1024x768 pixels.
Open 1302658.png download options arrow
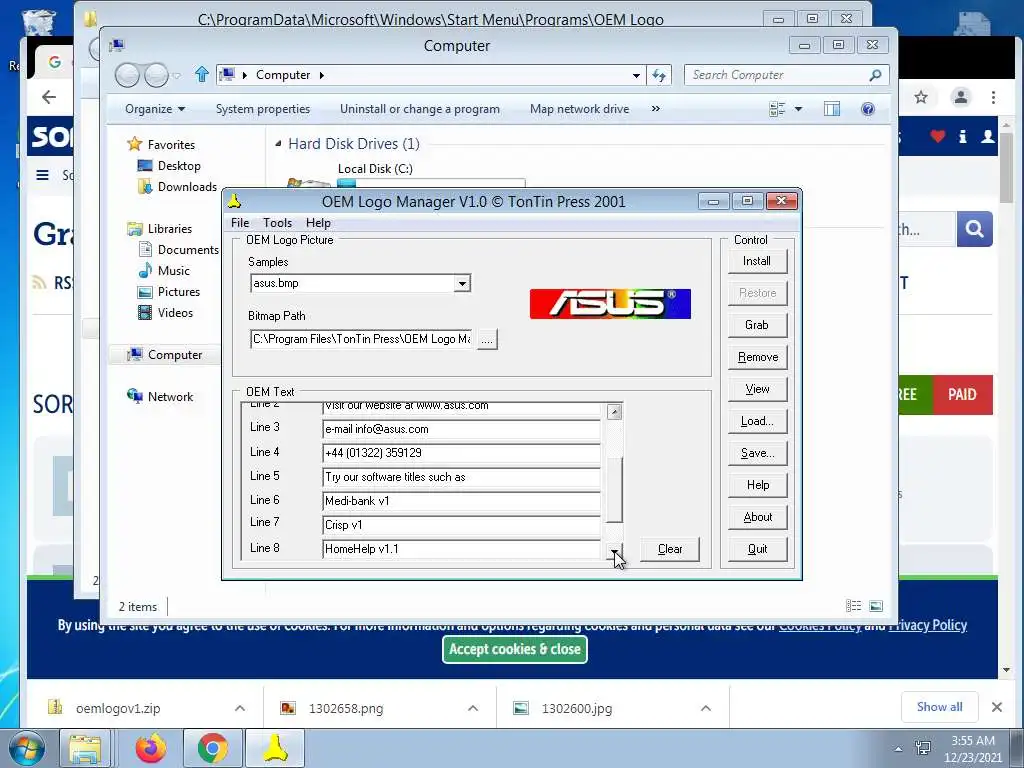[x=473, y=708]
